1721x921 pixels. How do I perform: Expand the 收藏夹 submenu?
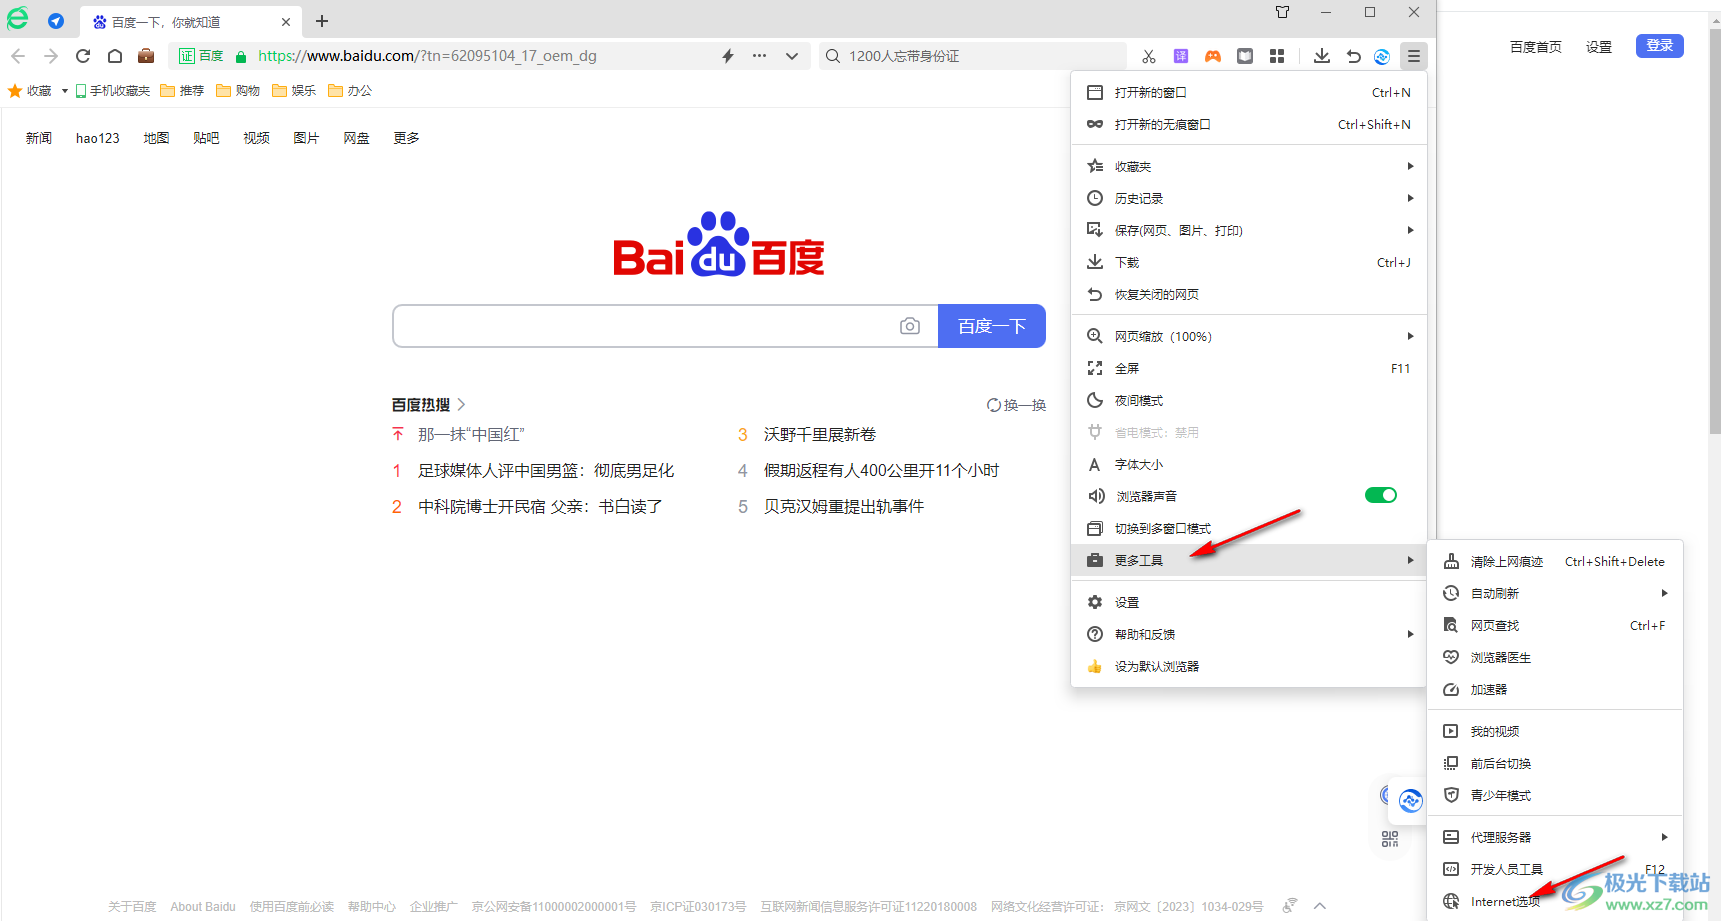click(1249, 166)
